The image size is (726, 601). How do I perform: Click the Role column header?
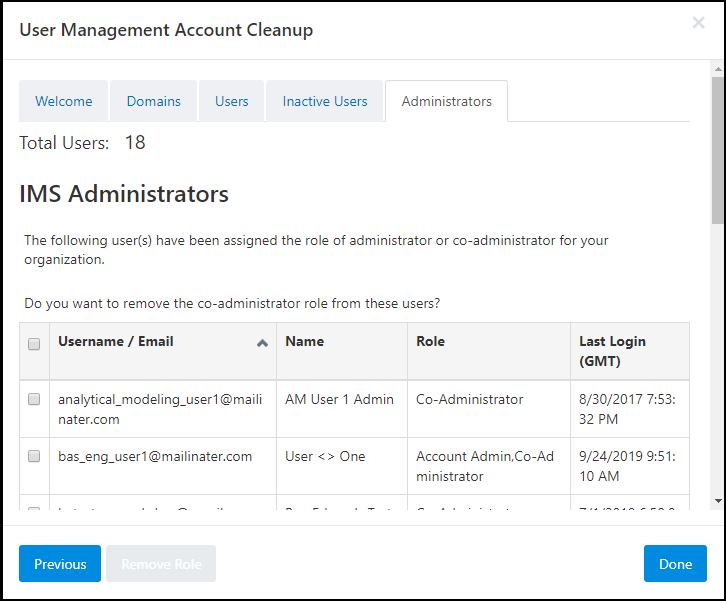coord(489,351)
